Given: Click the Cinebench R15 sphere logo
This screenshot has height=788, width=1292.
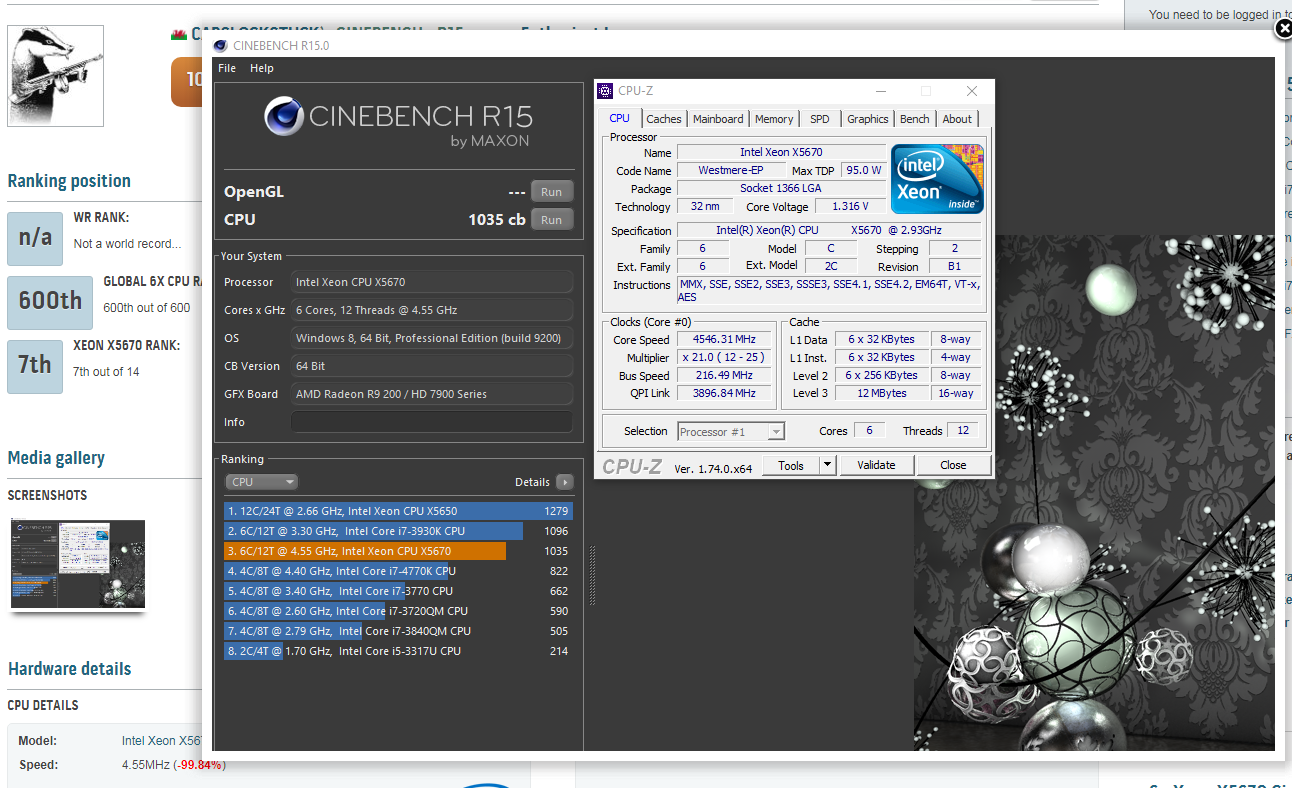Looking at the screenshot, I should click(x=285, y=117).
